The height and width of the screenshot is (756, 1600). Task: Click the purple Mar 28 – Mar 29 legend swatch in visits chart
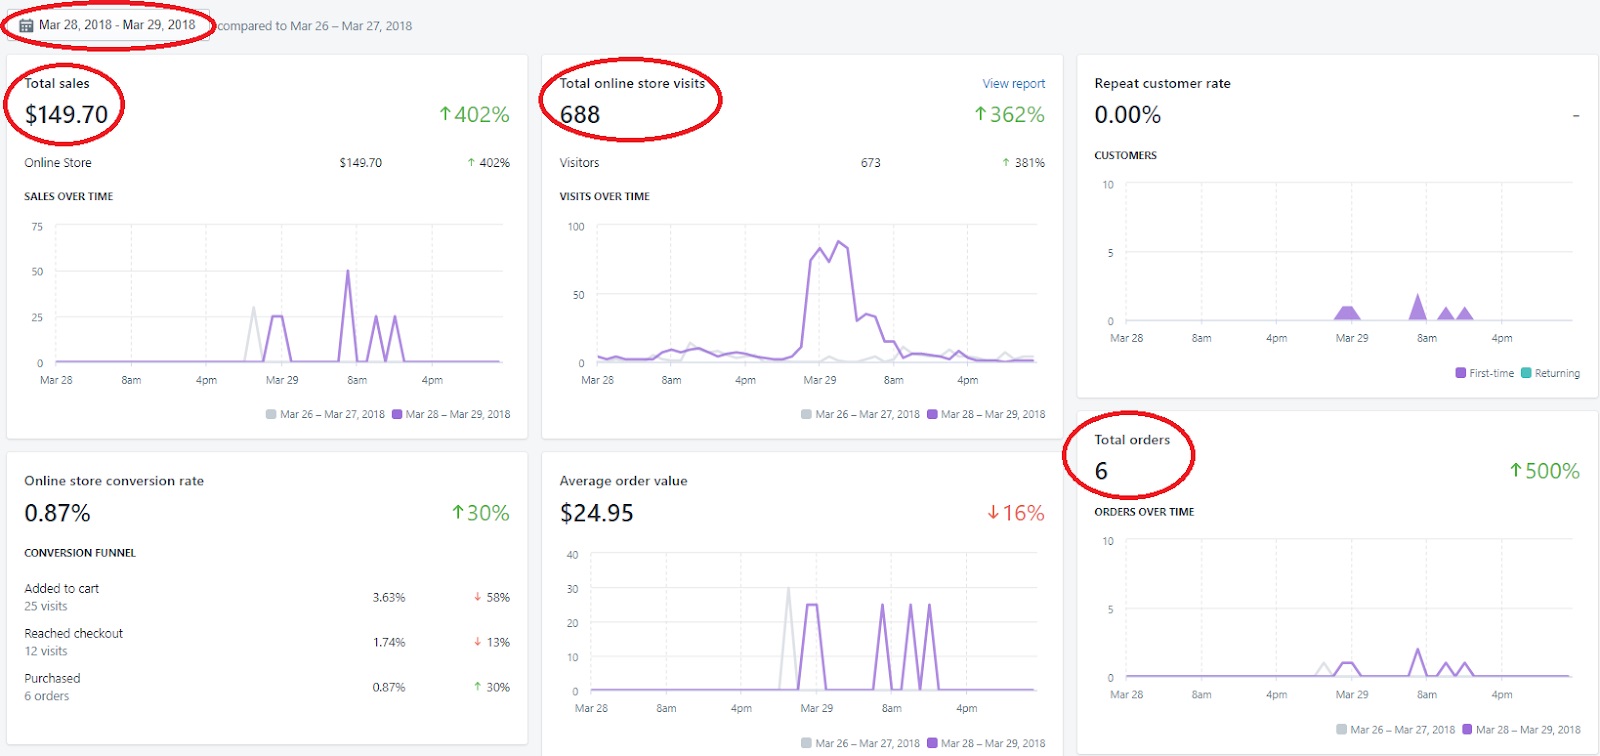pyautogui.click(x=932, y=414)
